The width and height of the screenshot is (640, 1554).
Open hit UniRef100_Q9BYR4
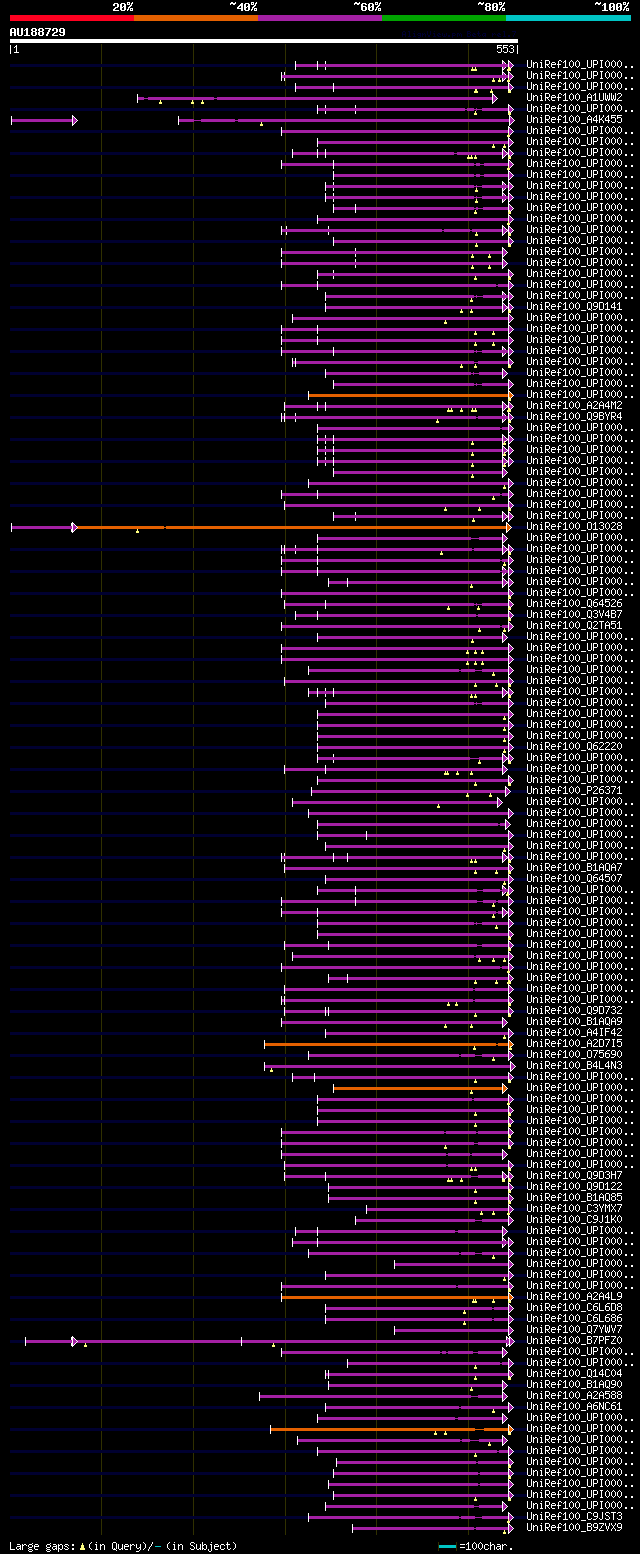(574, 417)
